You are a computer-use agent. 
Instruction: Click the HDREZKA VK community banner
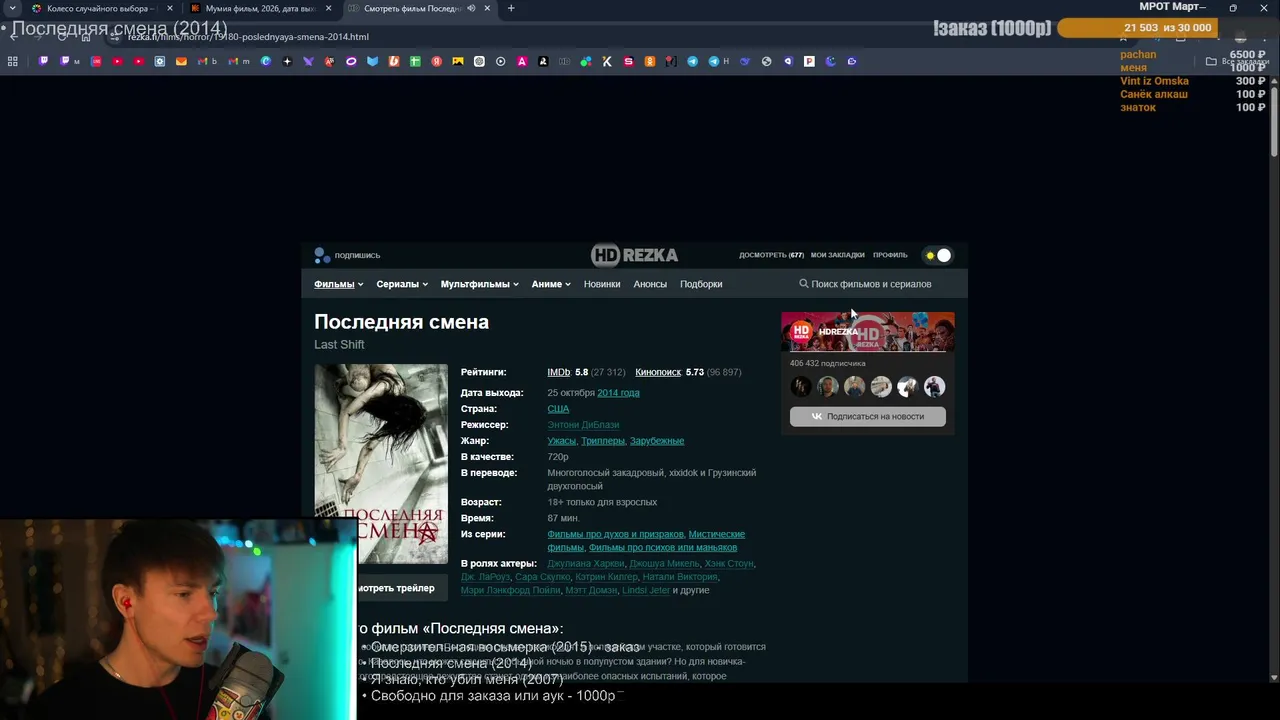point(867,332)
